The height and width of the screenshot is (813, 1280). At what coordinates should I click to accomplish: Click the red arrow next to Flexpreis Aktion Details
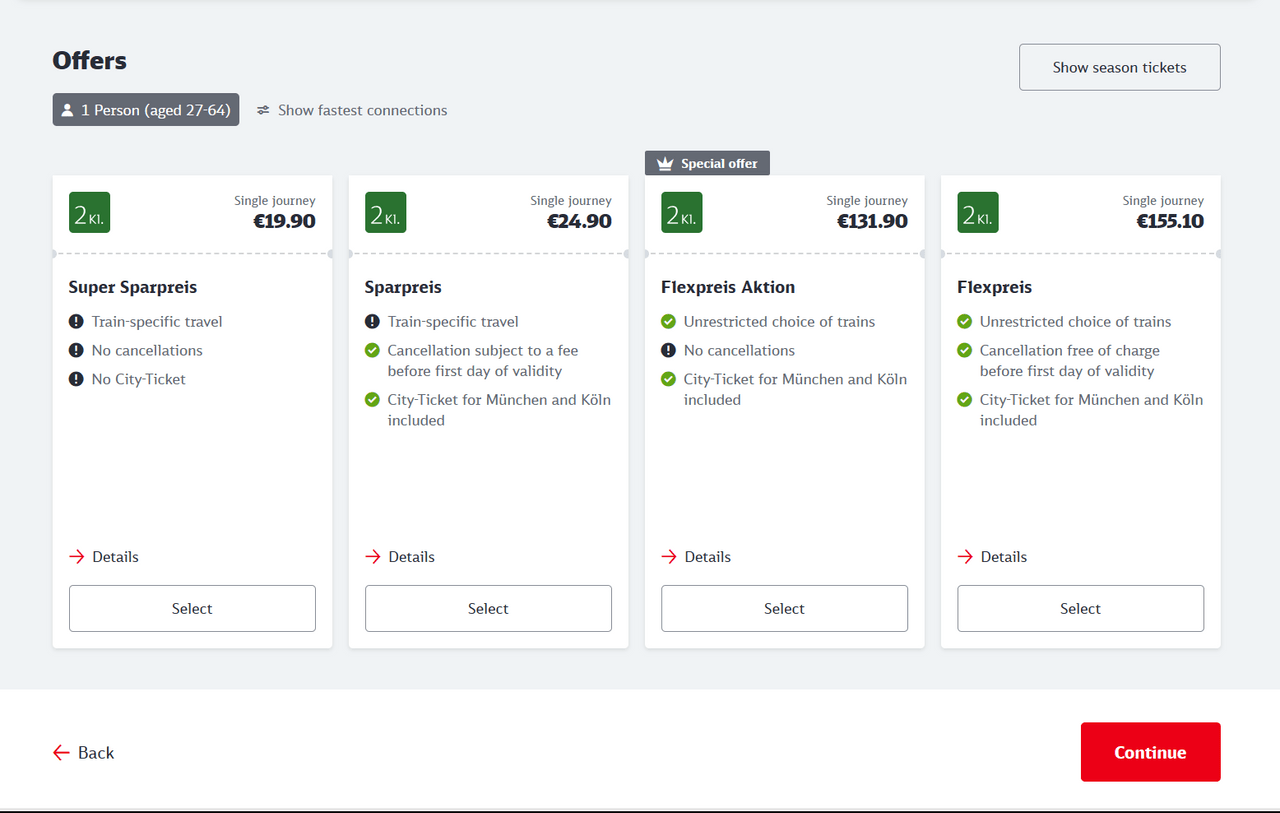click(668, 557)
